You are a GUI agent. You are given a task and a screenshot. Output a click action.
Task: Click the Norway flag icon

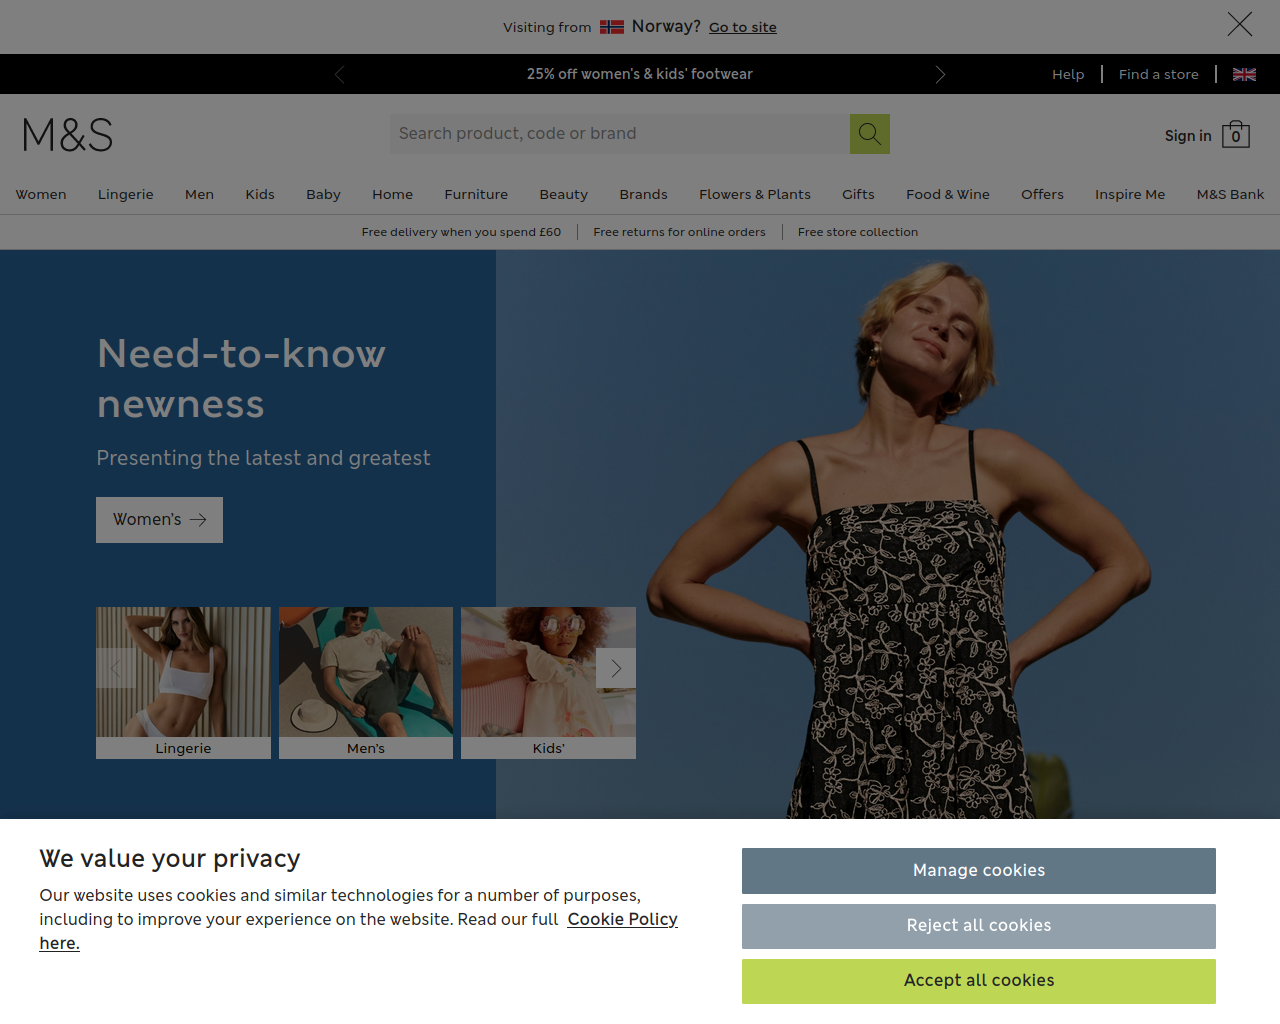coord(612,27)
